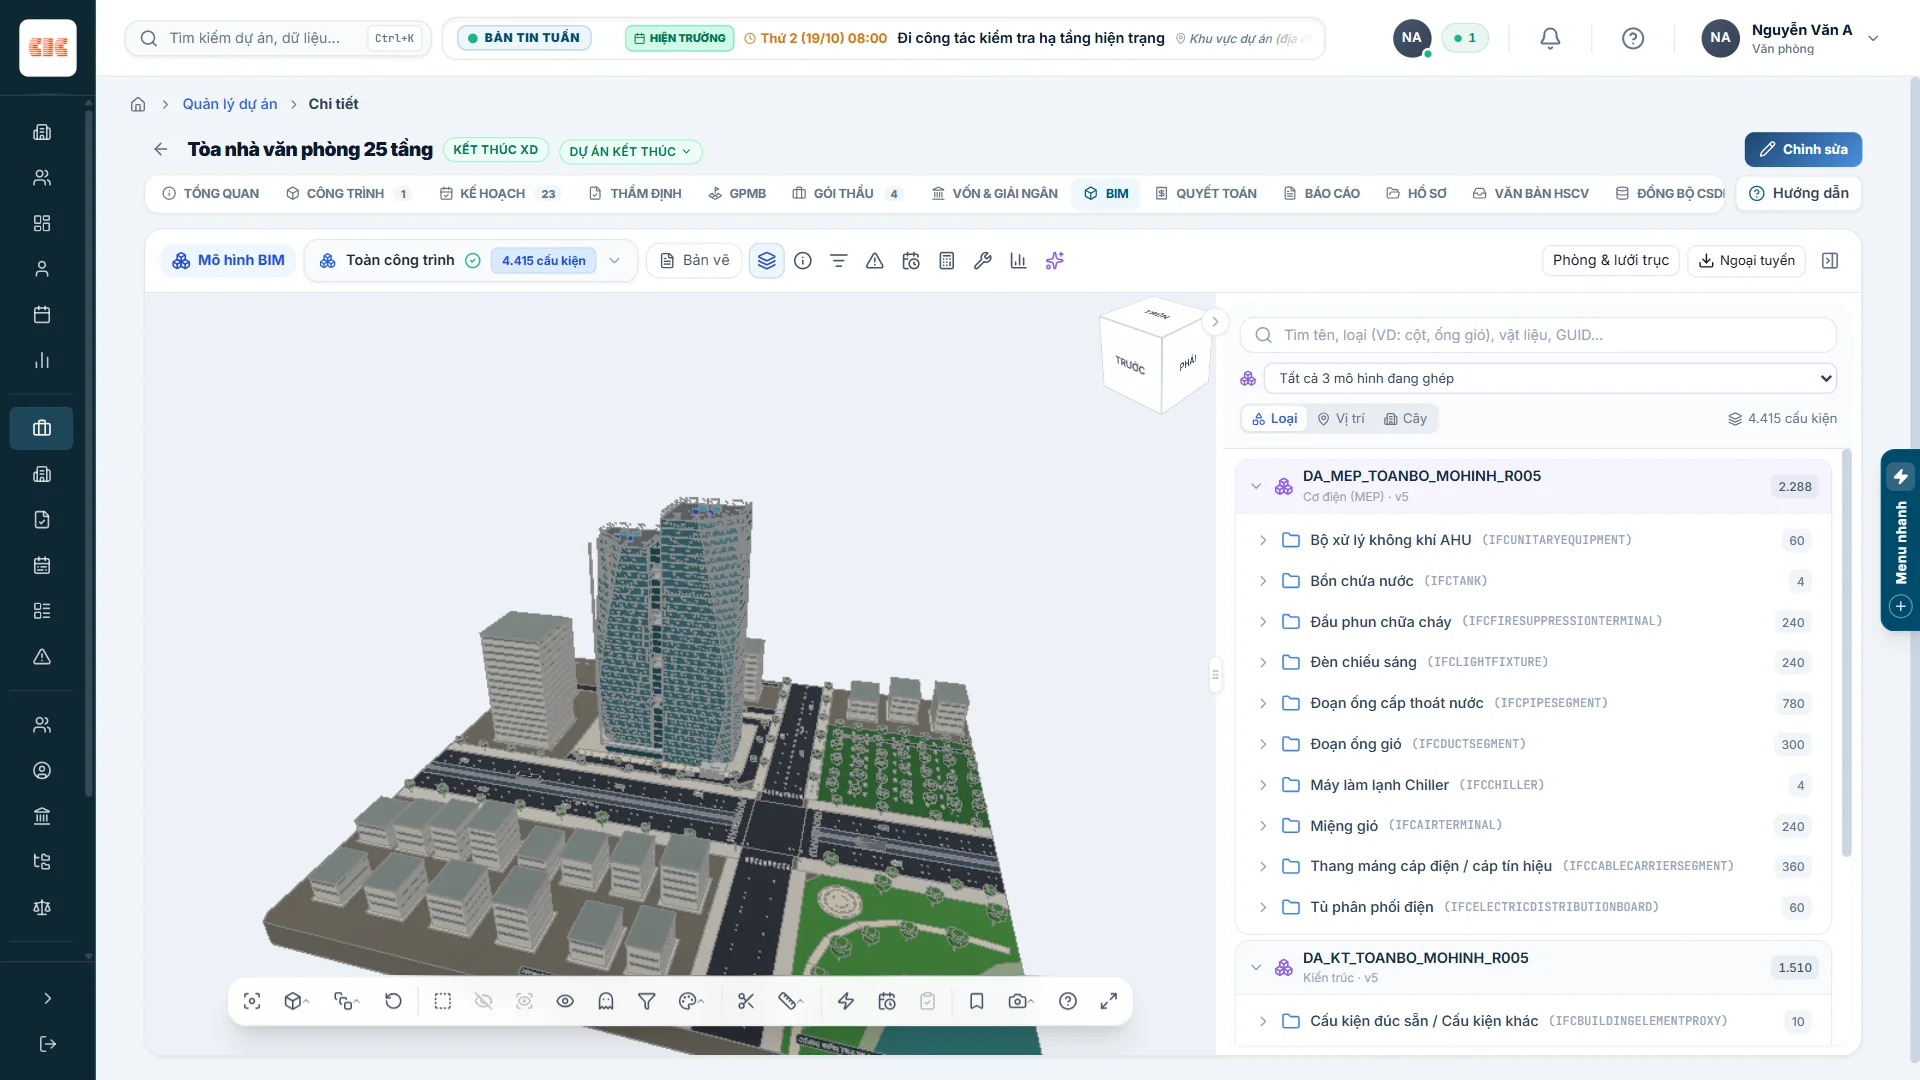
Task: Toggle the right side panel icon
Action: click(x=1830, y=261)
